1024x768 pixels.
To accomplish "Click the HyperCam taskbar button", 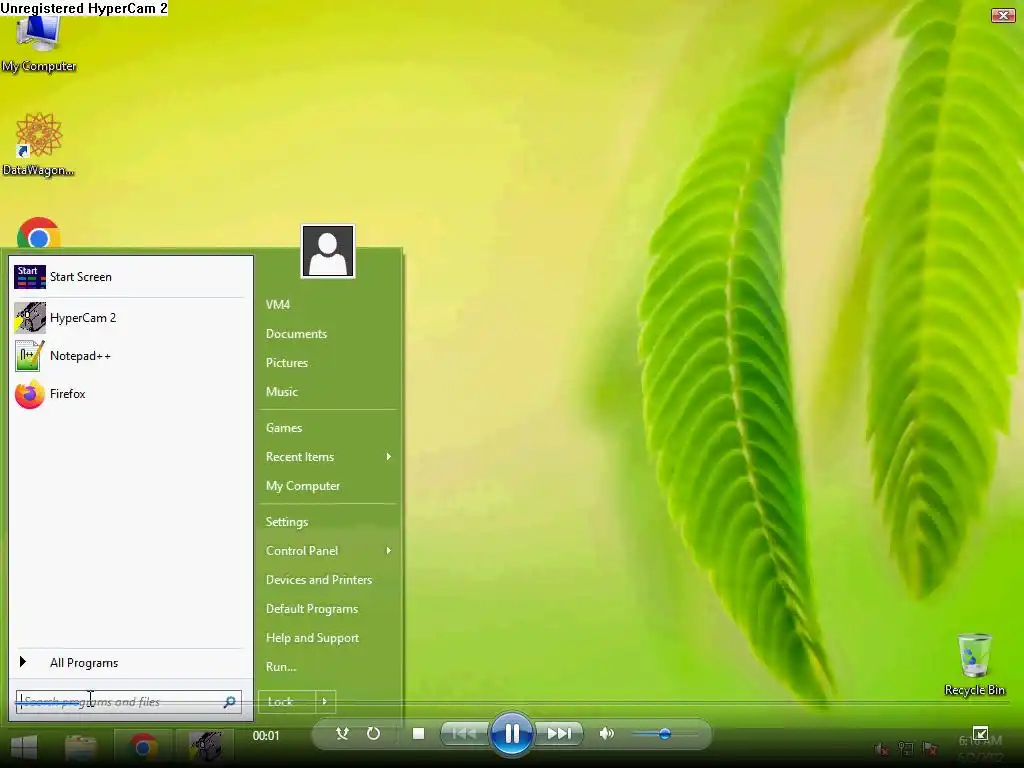I will point(206,746).
